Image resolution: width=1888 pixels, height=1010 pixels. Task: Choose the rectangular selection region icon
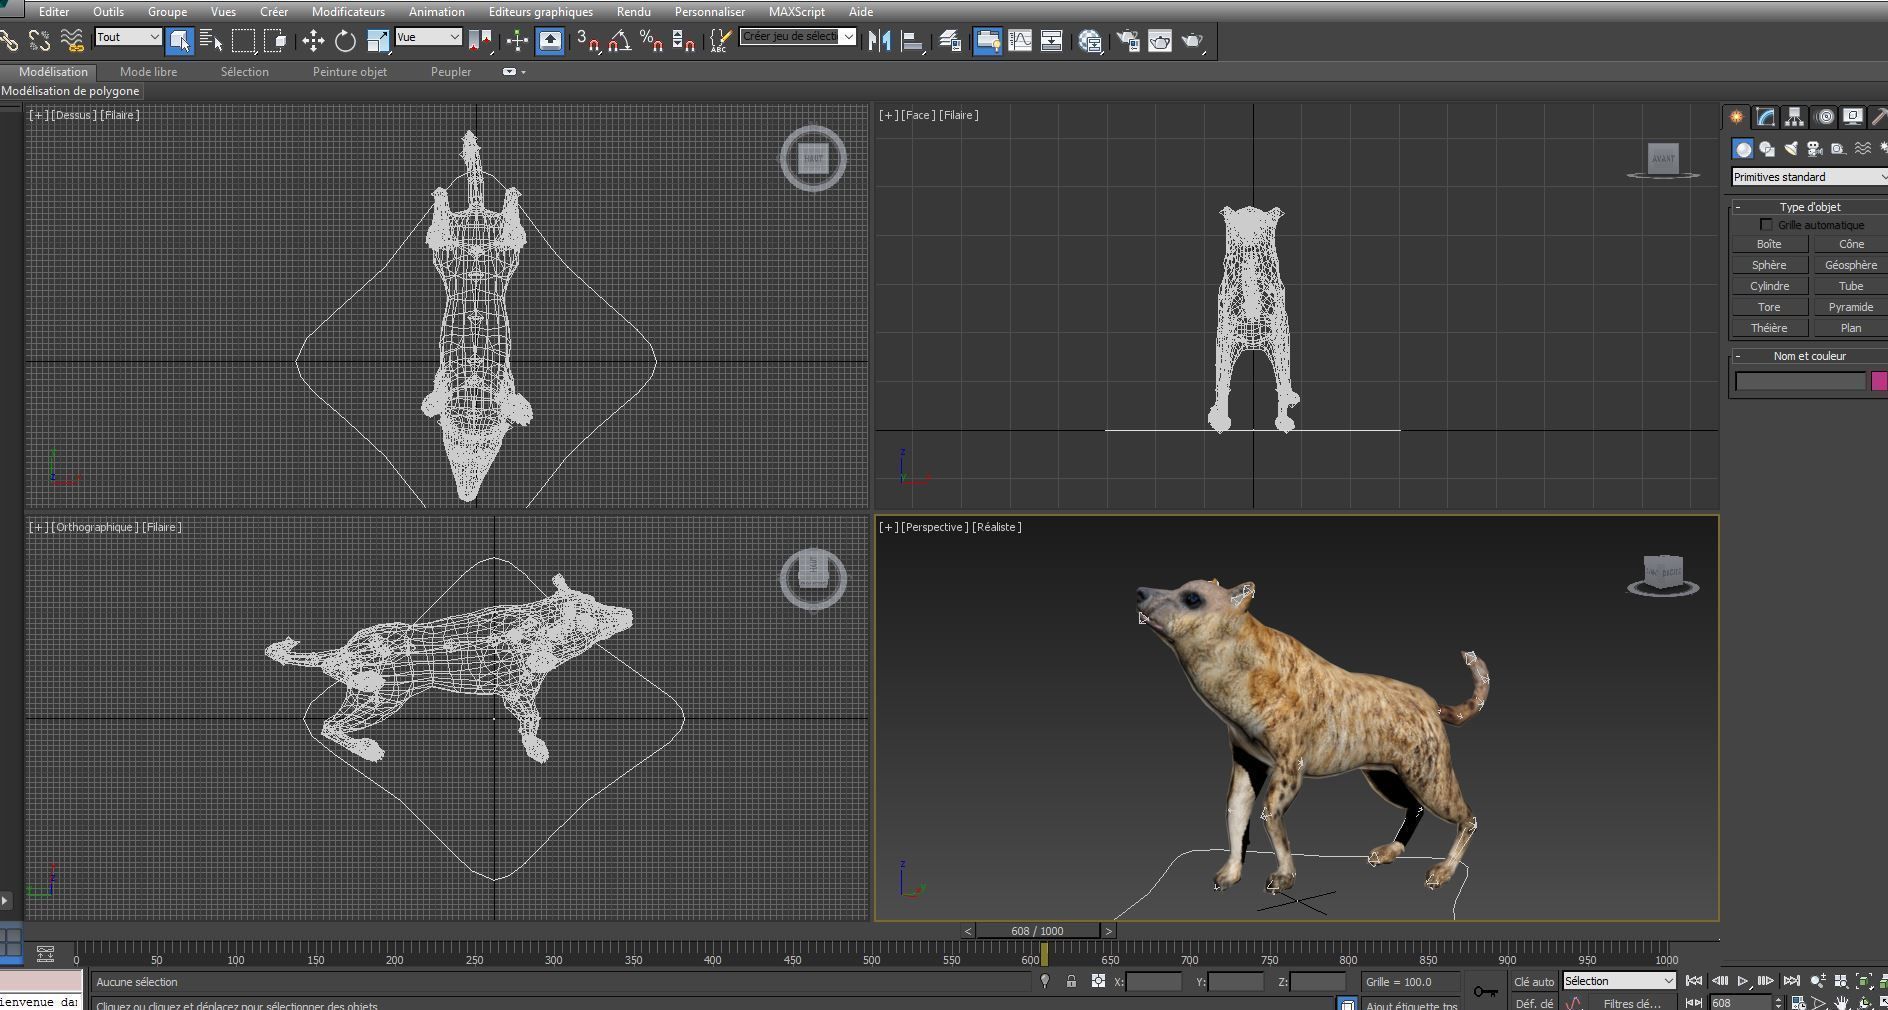[243, 40]
